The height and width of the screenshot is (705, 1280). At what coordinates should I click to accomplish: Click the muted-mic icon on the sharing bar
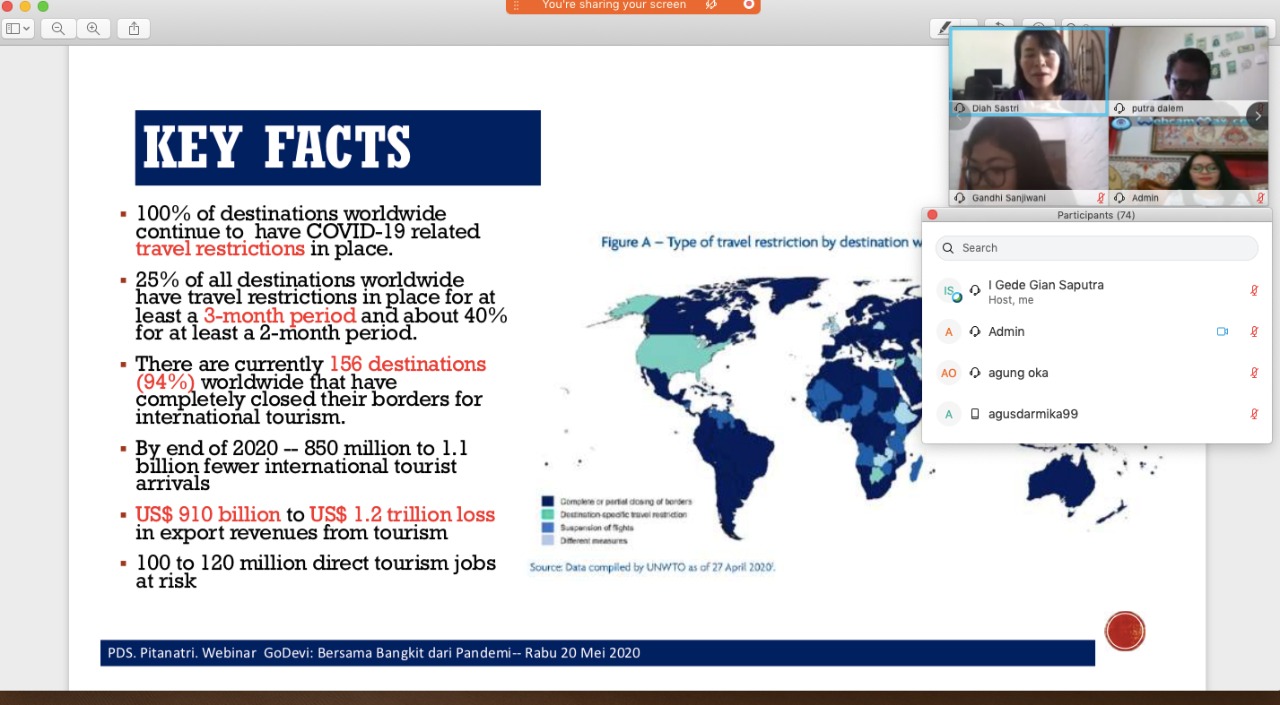click(711, 5)
